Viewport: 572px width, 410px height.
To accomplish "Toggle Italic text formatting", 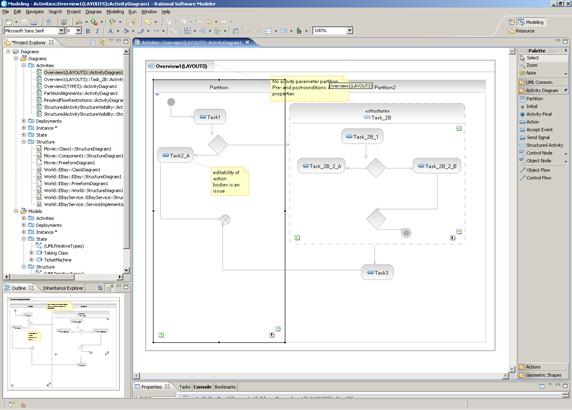I will point(97,31).
